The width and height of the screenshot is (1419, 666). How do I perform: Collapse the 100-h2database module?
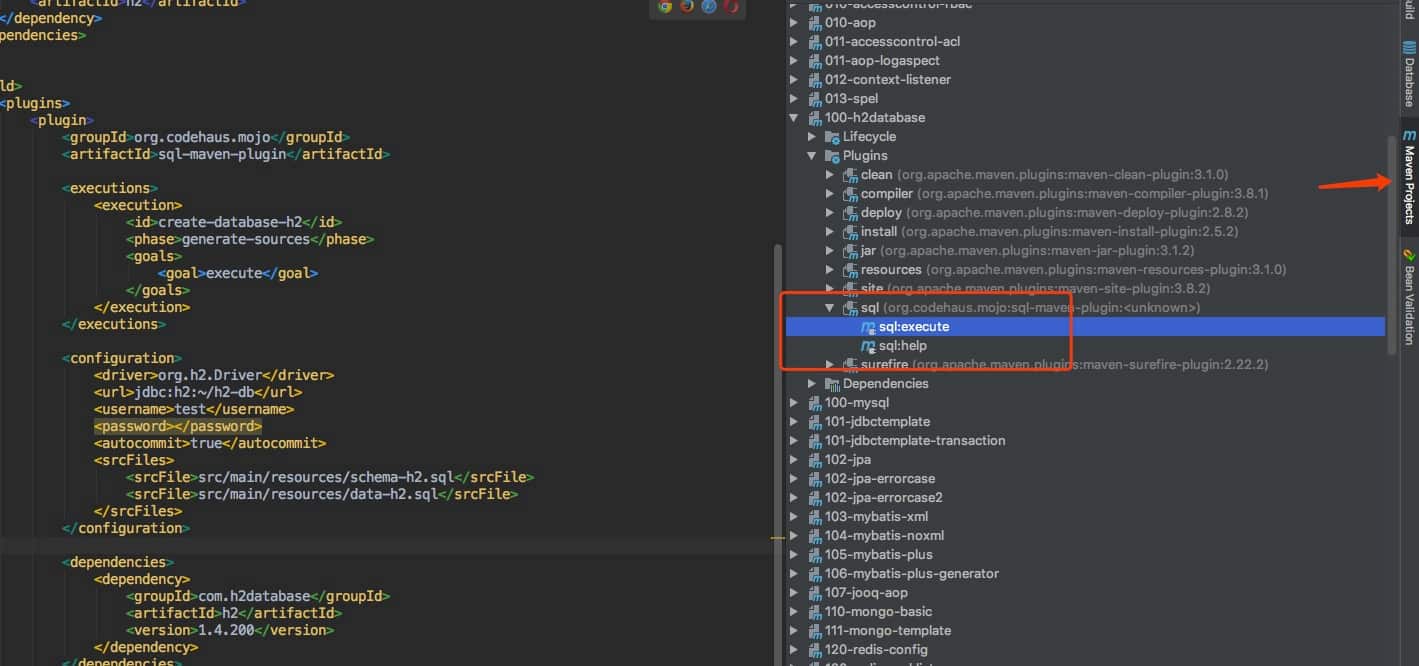pos(794,118)
